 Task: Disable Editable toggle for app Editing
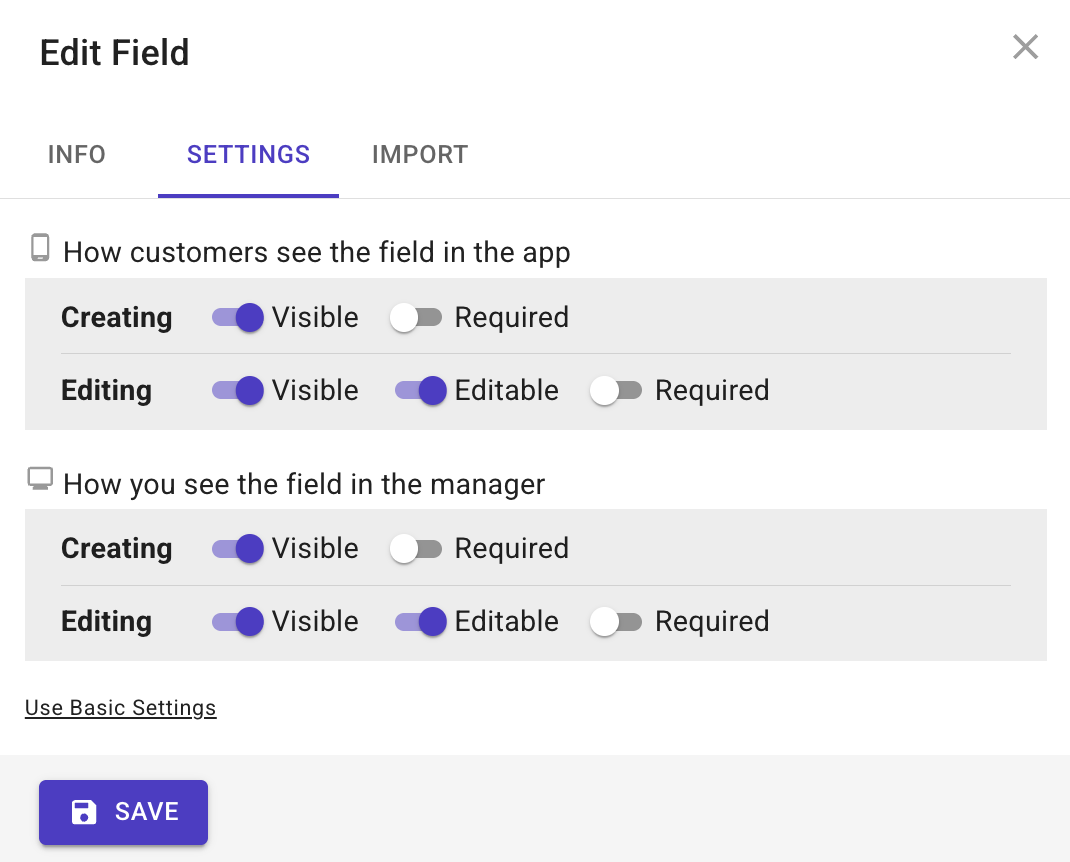421,391
